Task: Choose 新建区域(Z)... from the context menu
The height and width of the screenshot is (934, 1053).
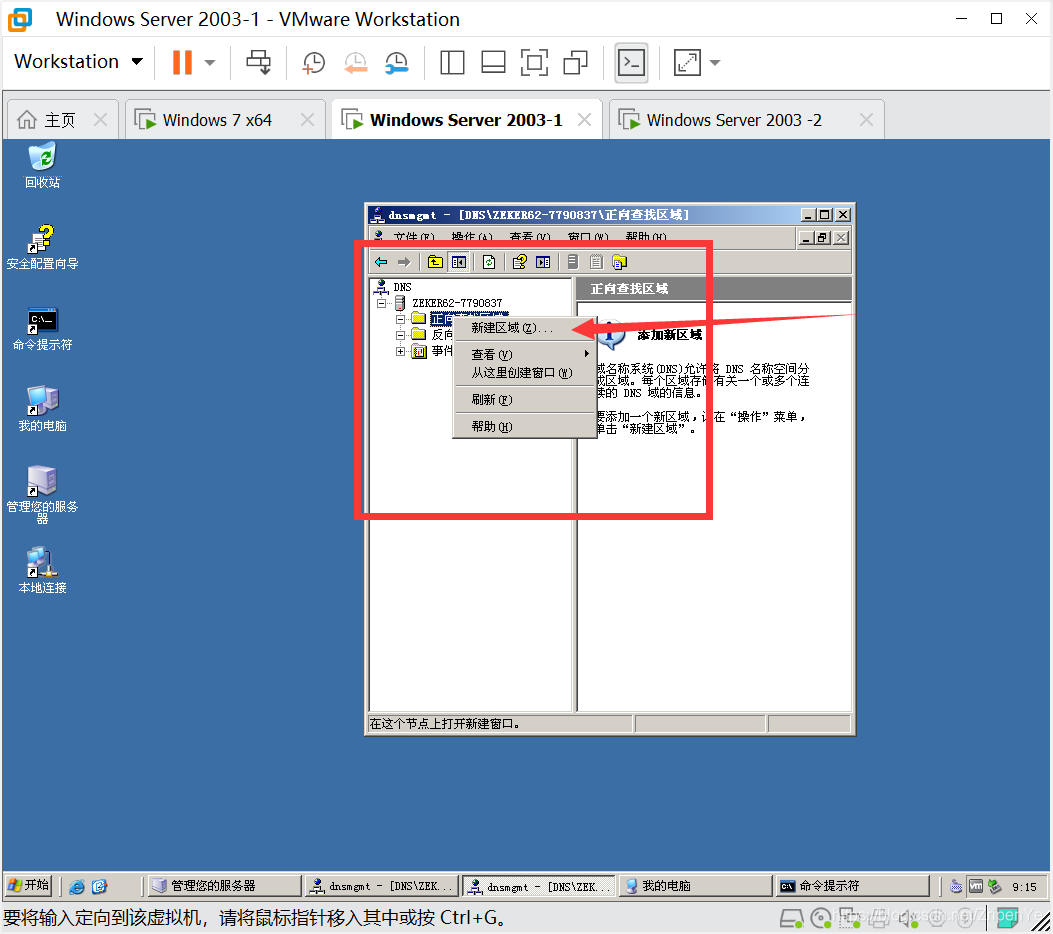Action: [x=524, y=328]
